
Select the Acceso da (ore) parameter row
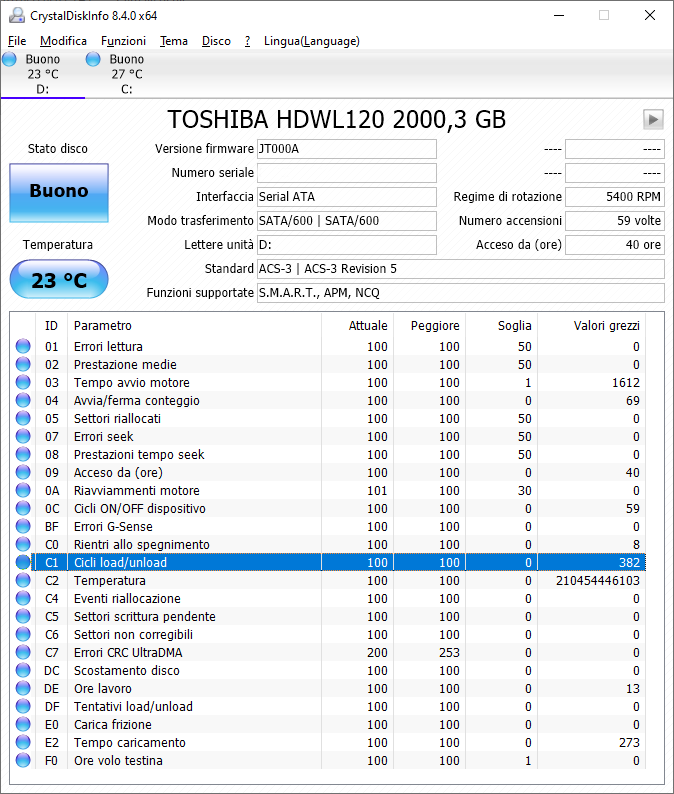pos(328,472)
